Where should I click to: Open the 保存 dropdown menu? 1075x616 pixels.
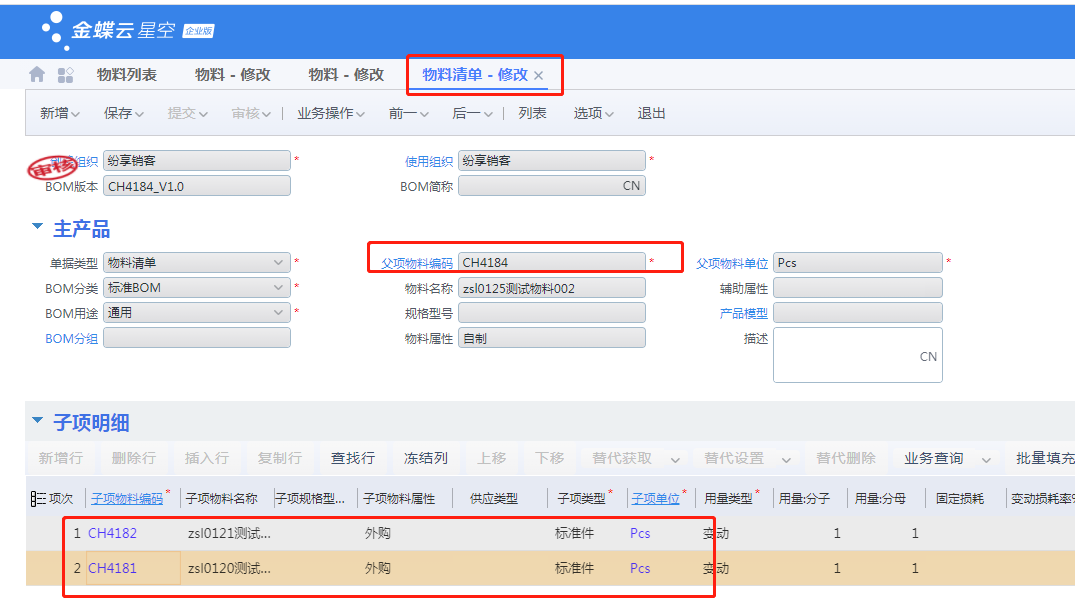coord(123,113)
